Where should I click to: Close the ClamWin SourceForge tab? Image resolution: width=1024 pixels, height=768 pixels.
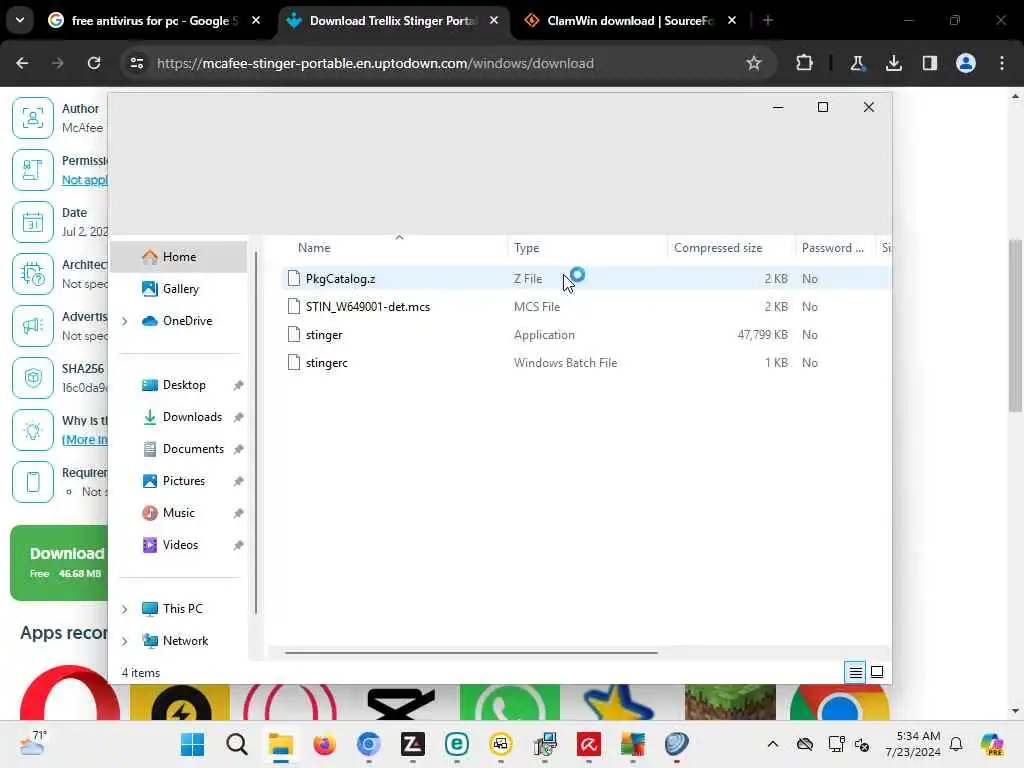click(731, 21)
